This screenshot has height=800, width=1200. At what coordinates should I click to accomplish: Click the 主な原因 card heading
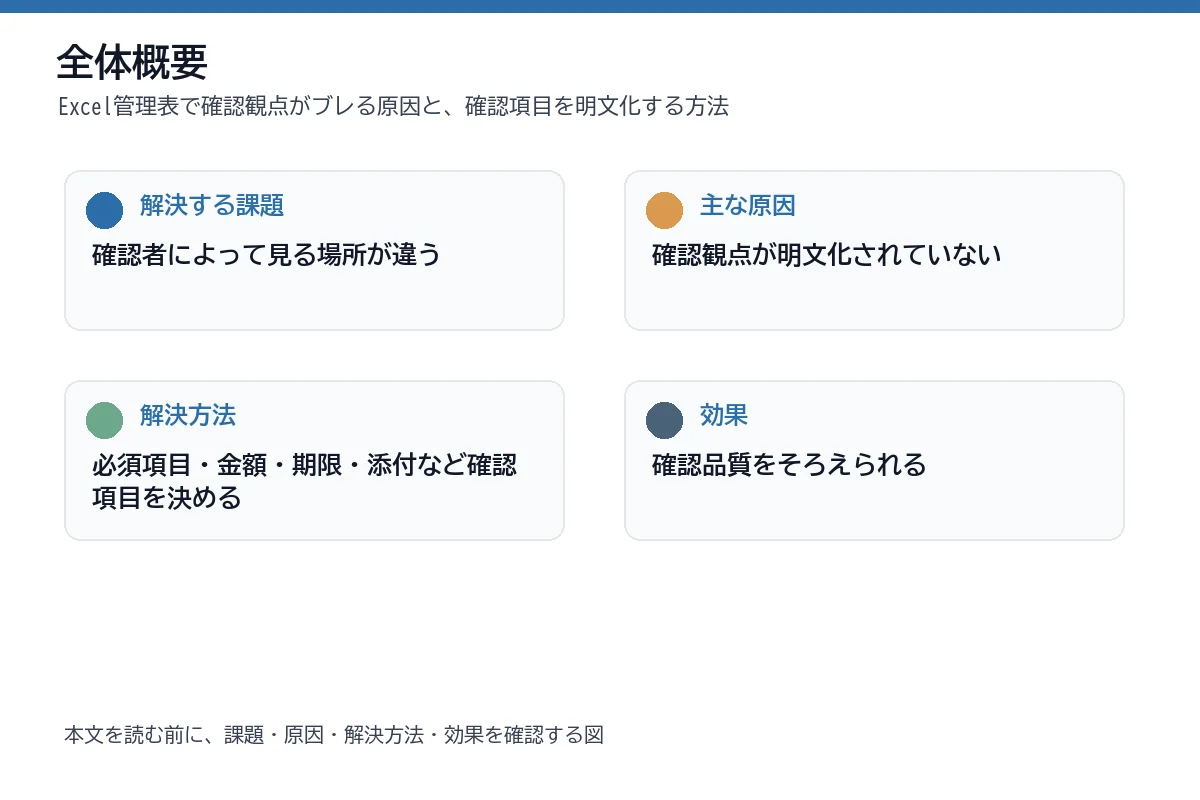pos(748,206)
